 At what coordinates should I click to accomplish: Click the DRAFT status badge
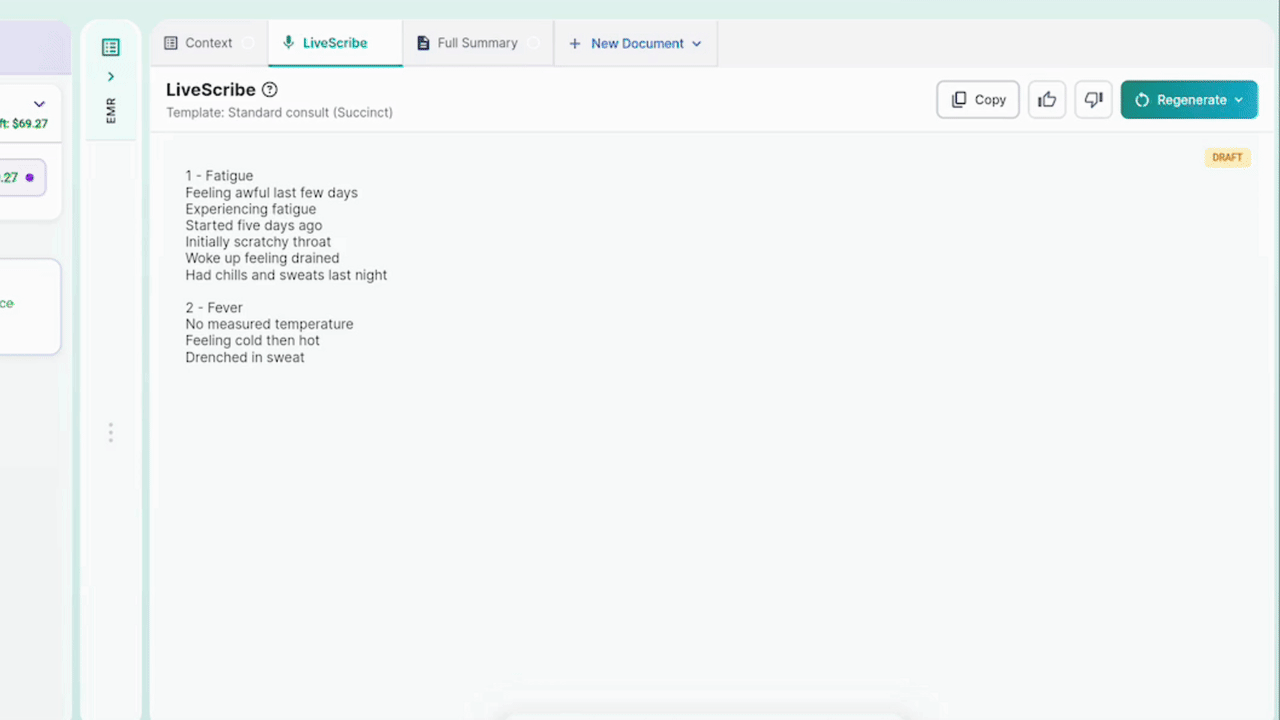(1227, 157)
